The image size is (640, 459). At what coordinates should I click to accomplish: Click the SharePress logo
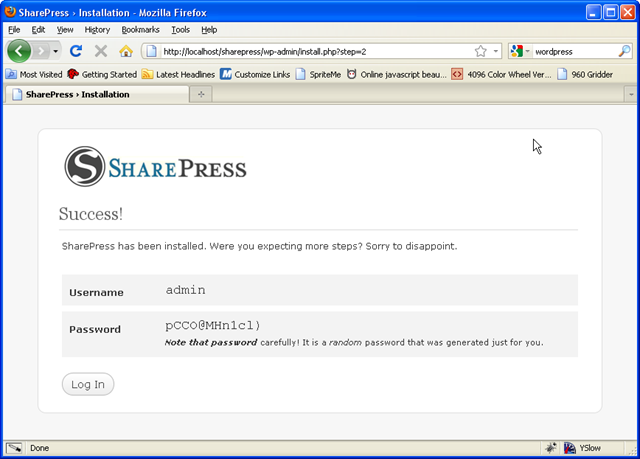[156, 166]
